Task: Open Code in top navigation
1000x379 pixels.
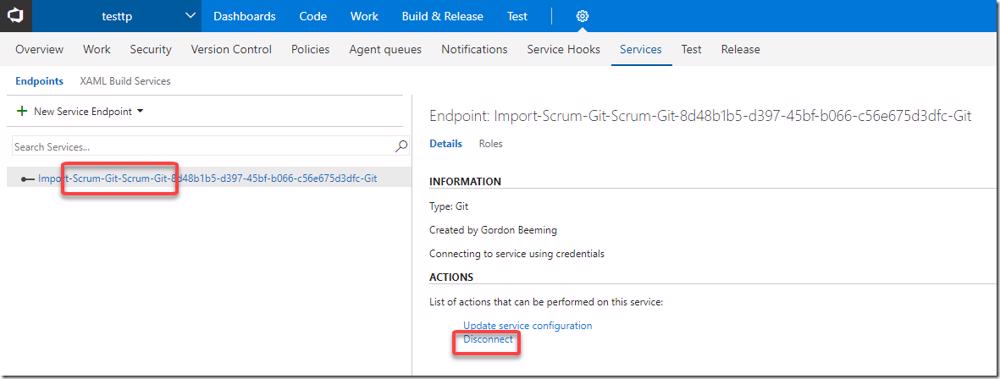Action: [x=313, y=17]
